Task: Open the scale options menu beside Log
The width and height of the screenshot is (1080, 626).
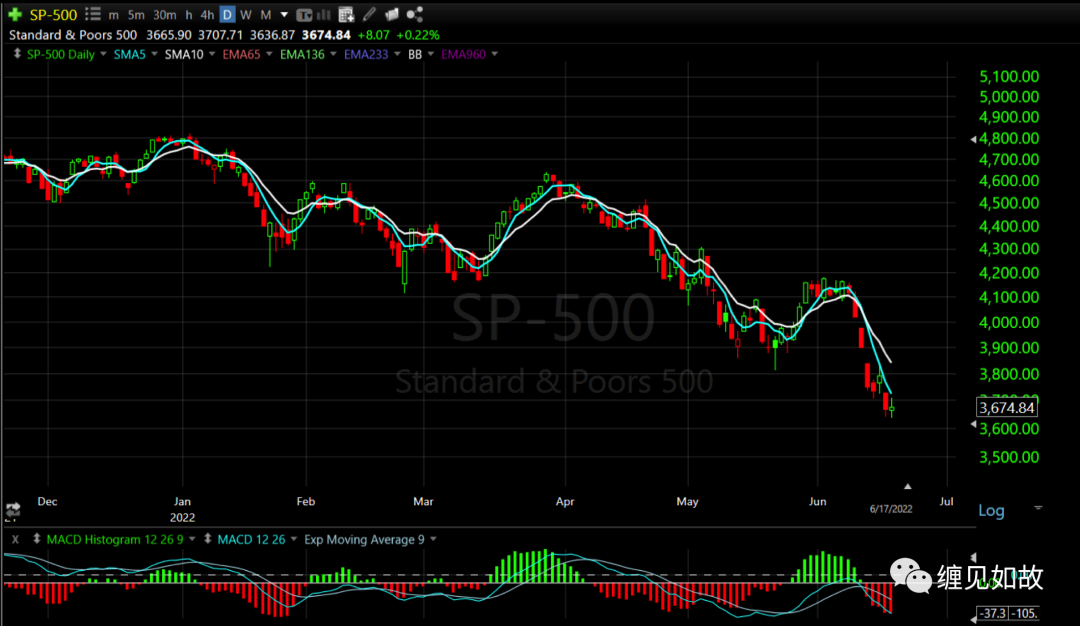Action: 1038,508
